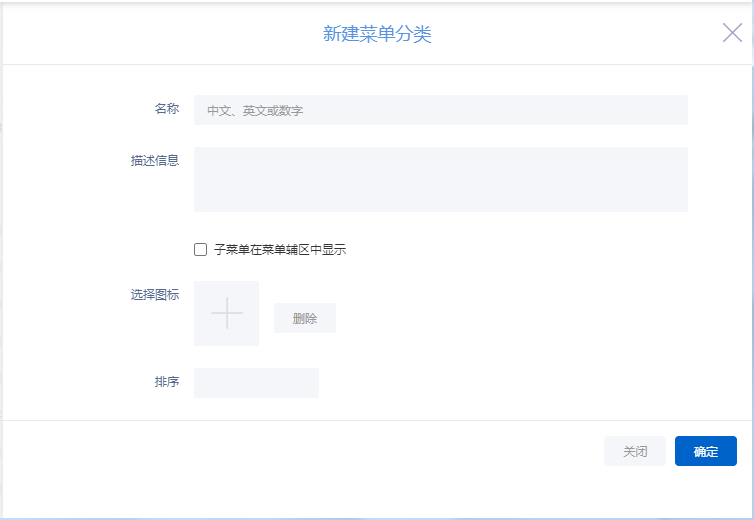Viewport: 754px width, 520px height.
Task: Focus the 描述信息 text area
Action: coord(440,179)
